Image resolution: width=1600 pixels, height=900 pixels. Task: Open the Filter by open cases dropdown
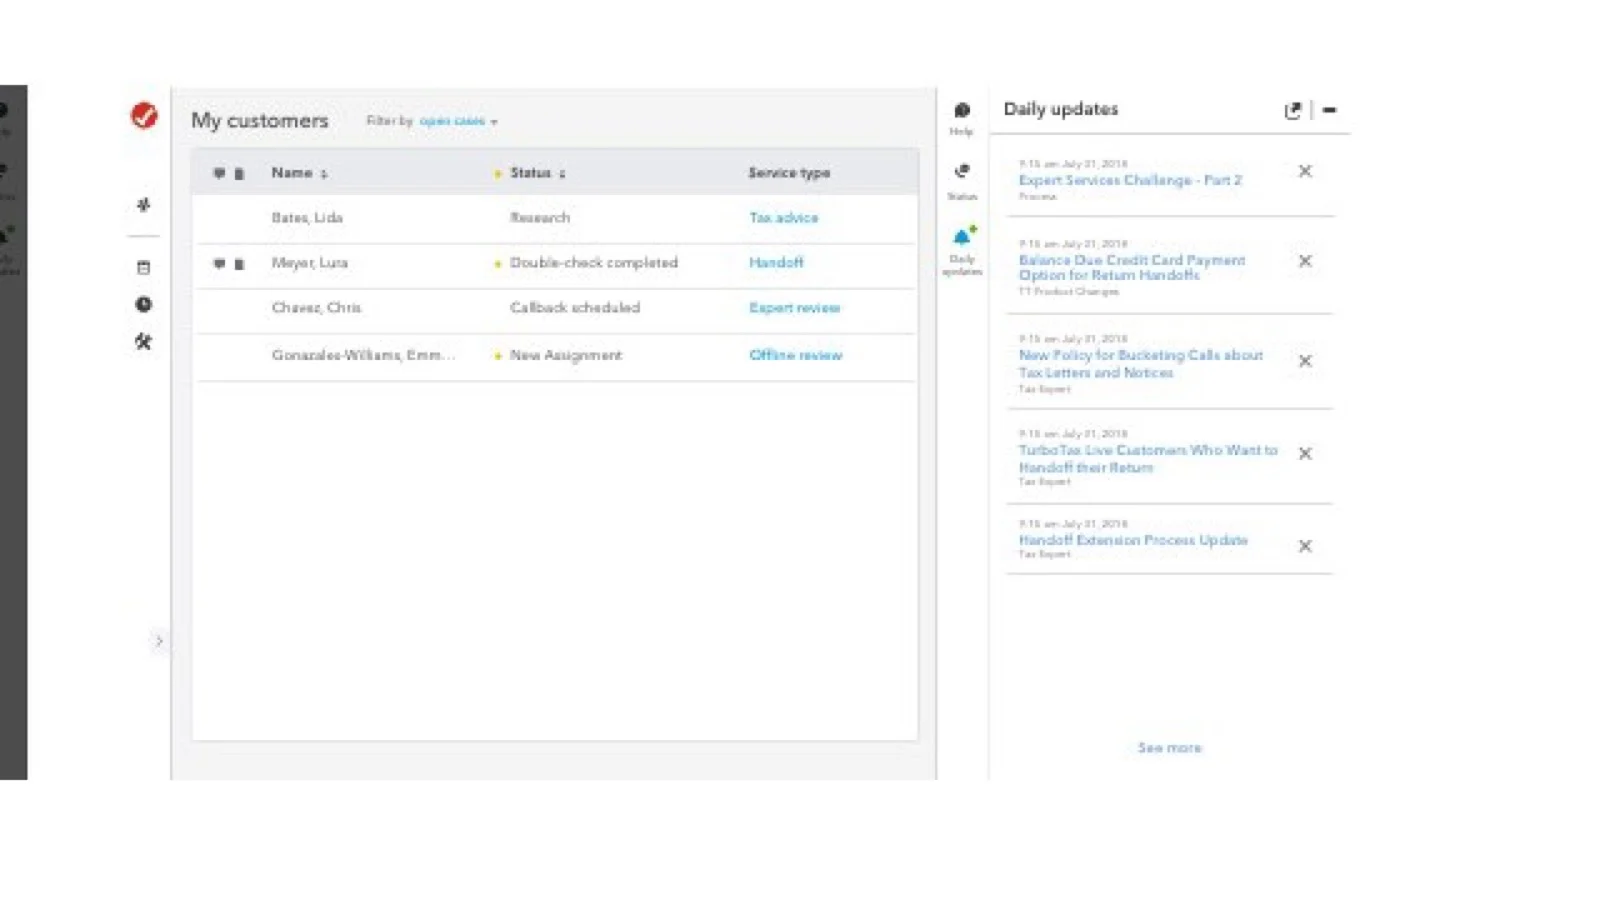[x=458, y=121]
